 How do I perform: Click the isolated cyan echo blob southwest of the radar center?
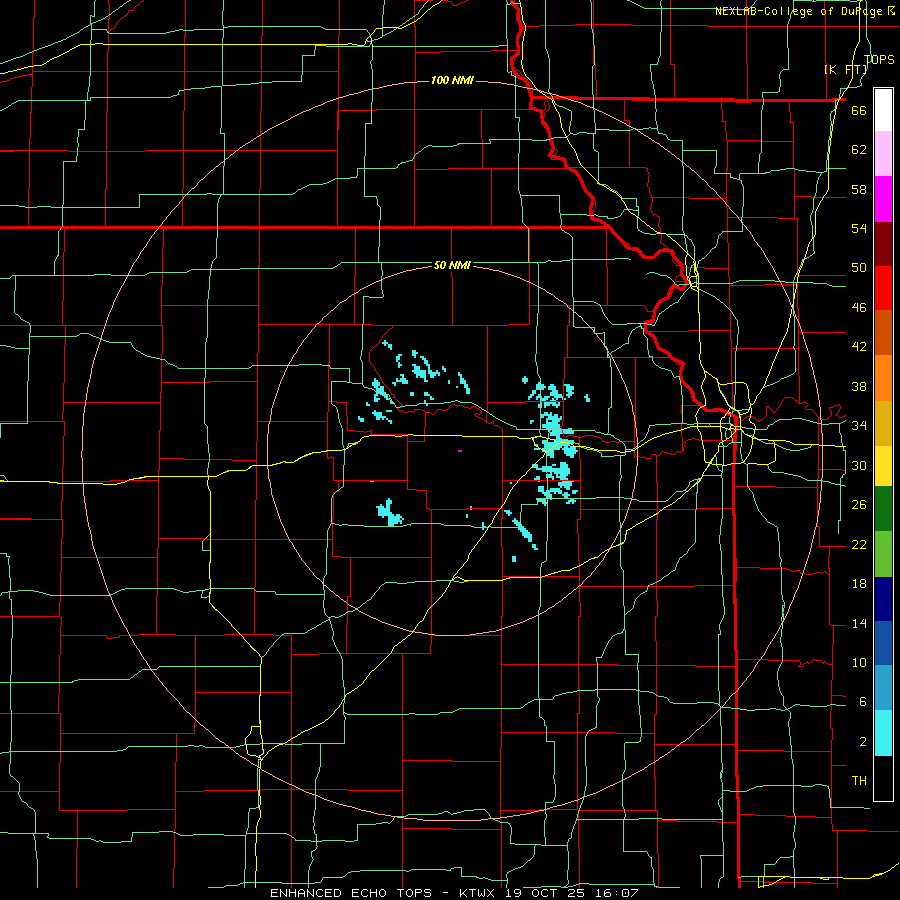point(389,513)
